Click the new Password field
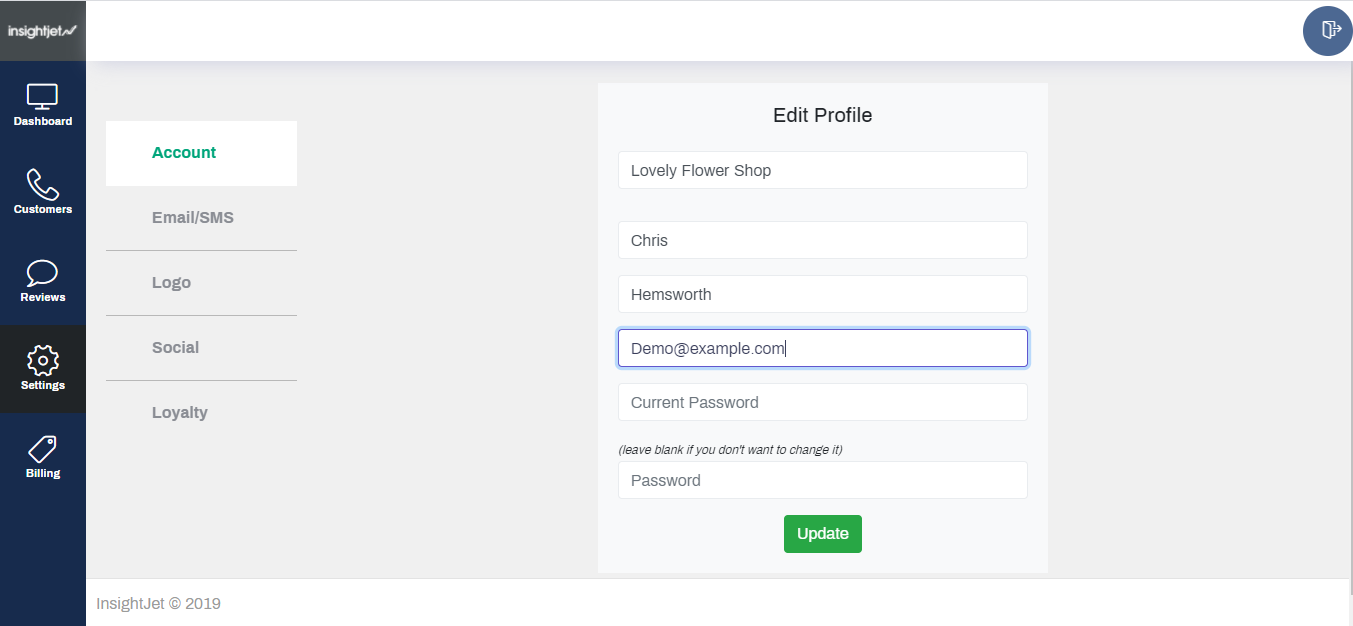1353x626 pixels. 822,480
